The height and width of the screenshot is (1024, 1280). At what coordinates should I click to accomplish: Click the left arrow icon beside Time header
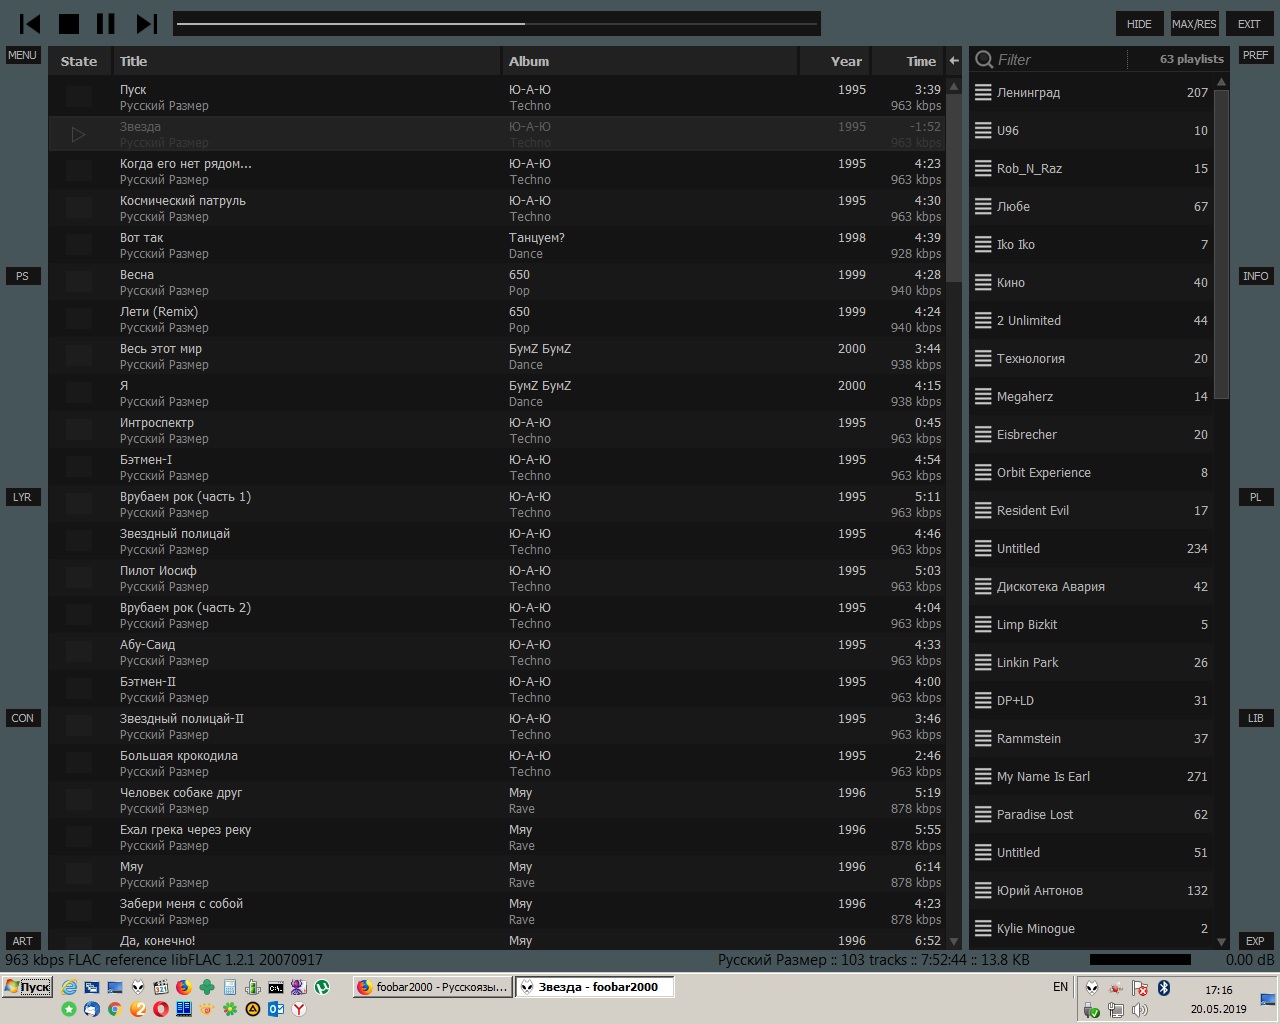(954, 61)
